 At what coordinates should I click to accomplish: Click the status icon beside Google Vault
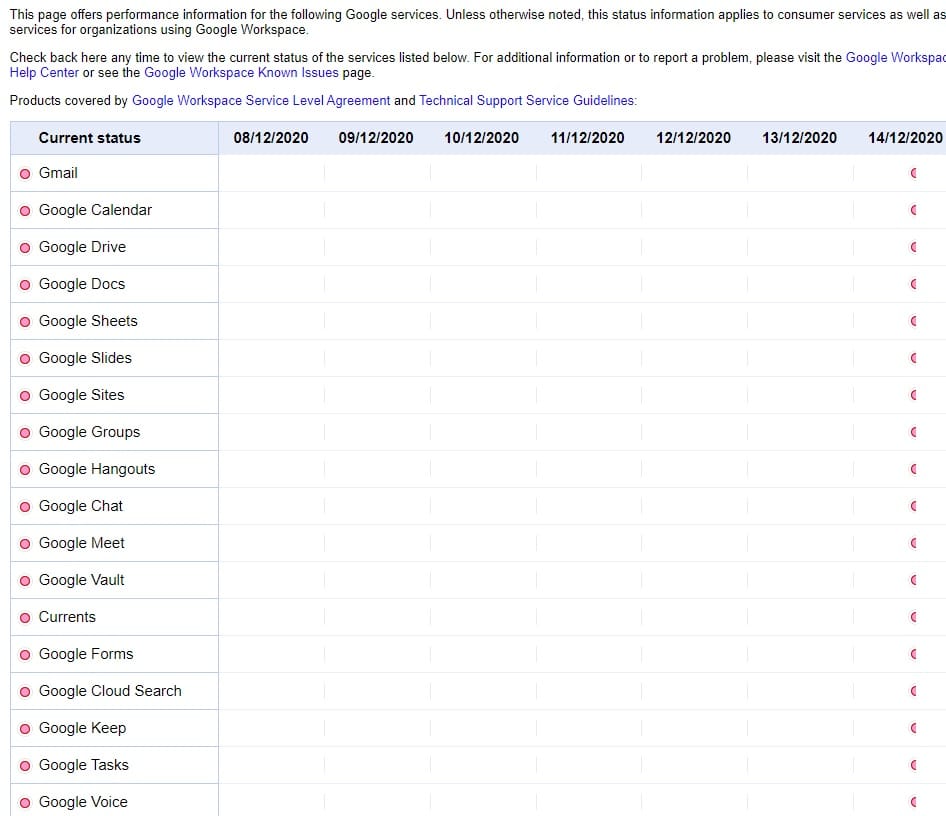pos(25,581)
